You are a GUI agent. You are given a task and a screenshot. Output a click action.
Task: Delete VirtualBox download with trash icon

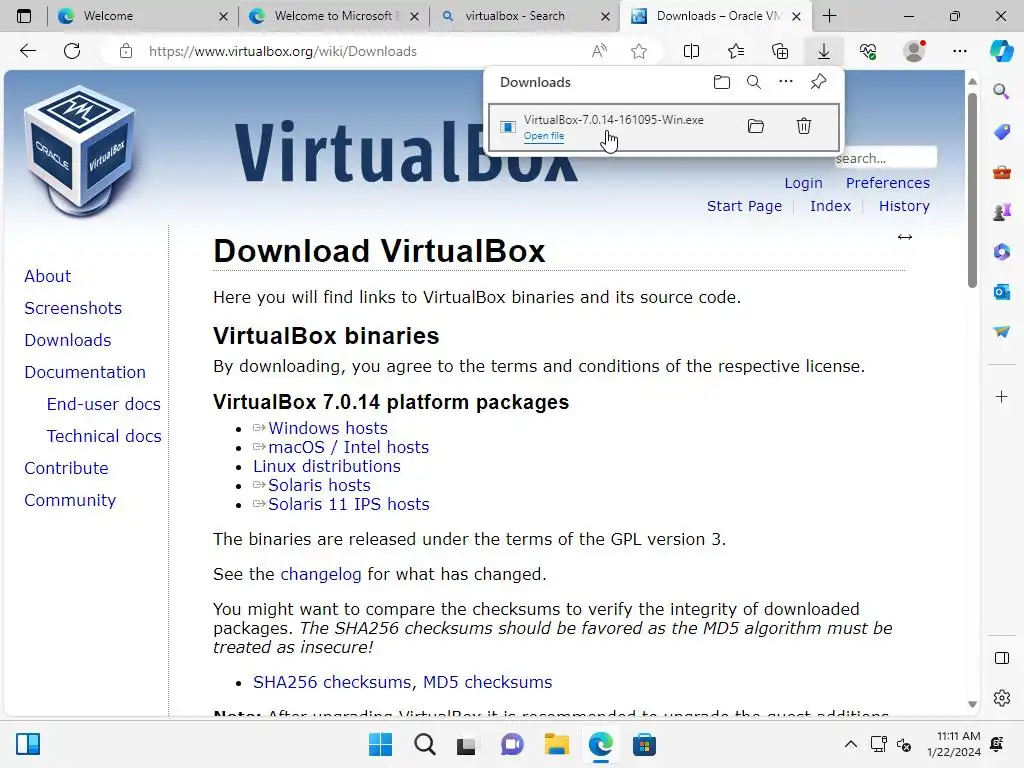804,126
